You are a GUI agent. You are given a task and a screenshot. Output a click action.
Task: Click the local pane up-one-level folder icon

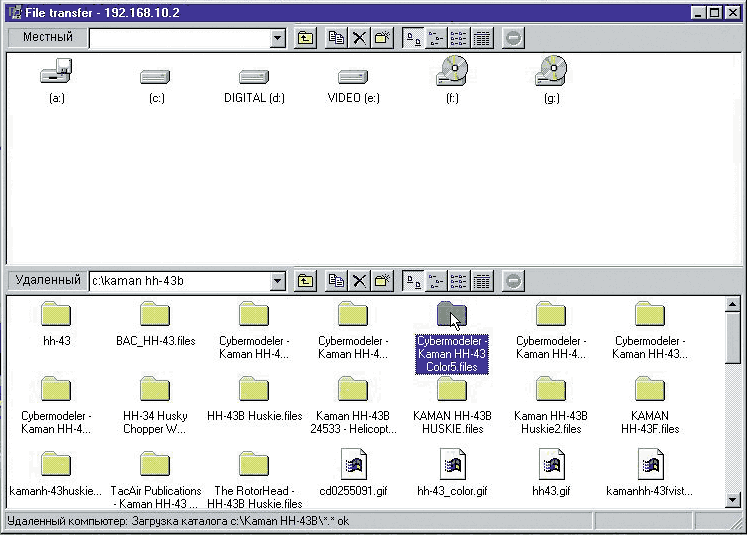(306, 38)
